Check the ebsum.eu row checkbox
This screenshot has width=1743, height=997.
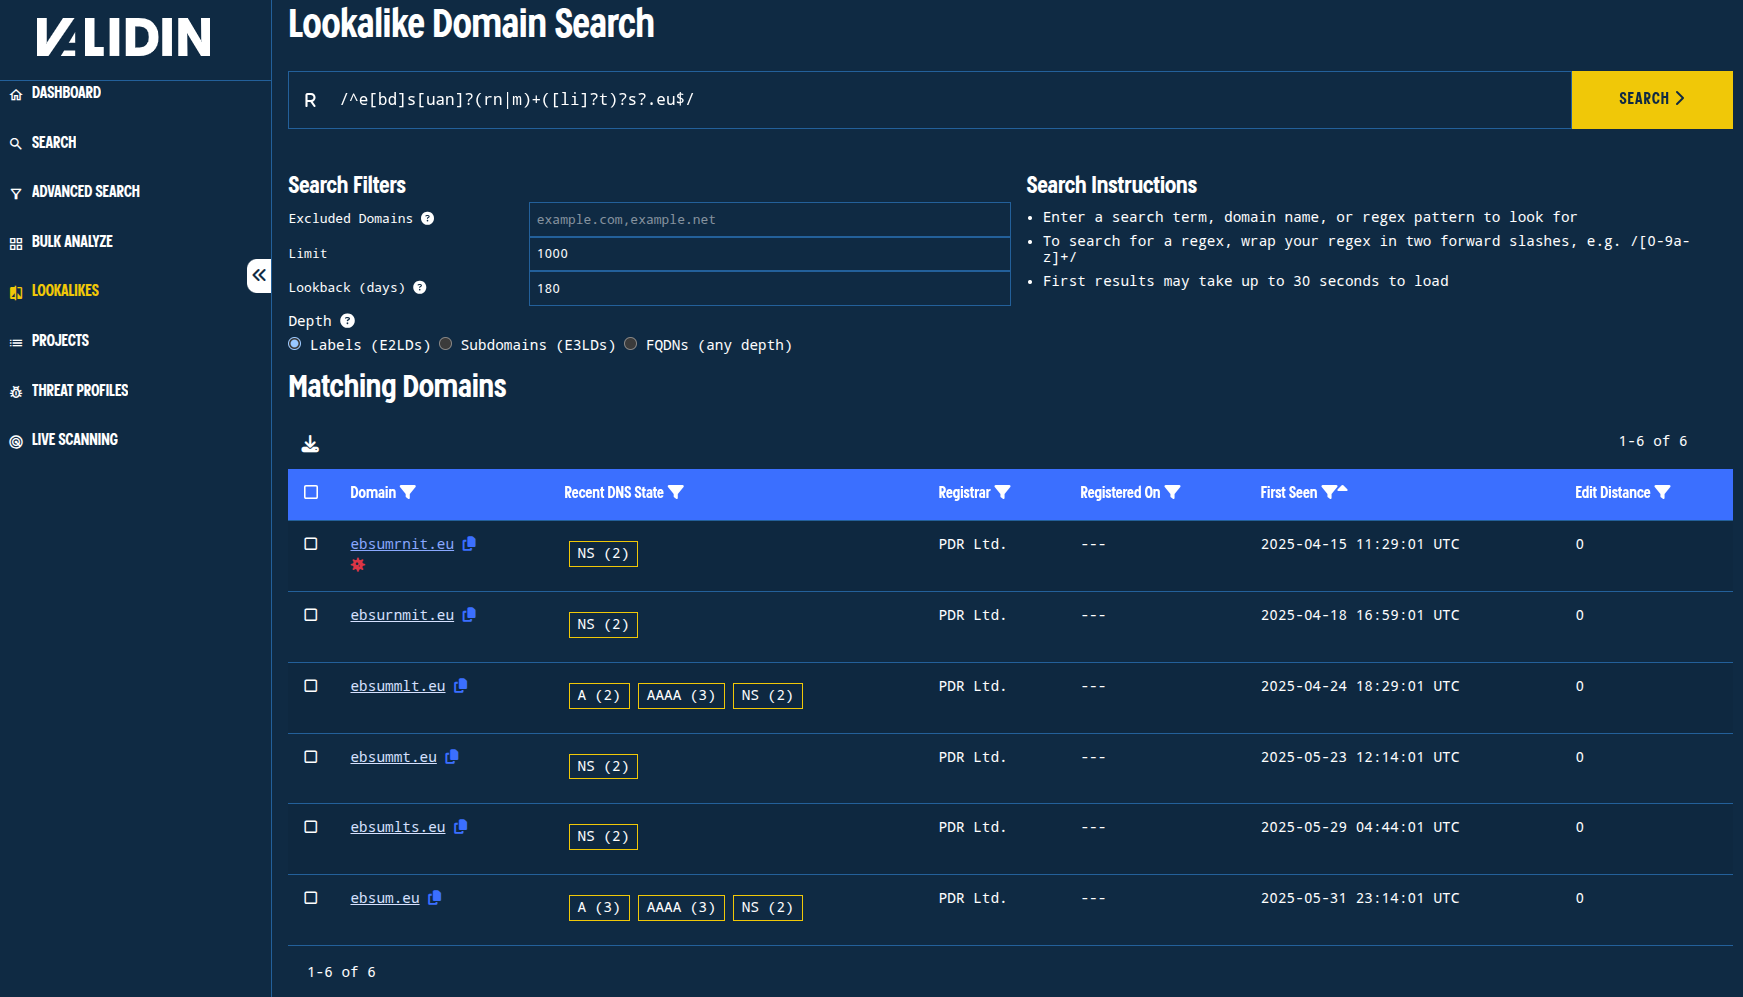coord(311,898)
